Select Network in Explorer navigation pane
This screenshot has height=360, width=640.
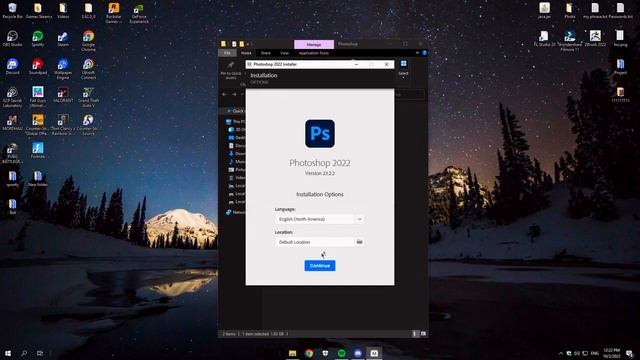pyautogui.click(x=236, y=212)
